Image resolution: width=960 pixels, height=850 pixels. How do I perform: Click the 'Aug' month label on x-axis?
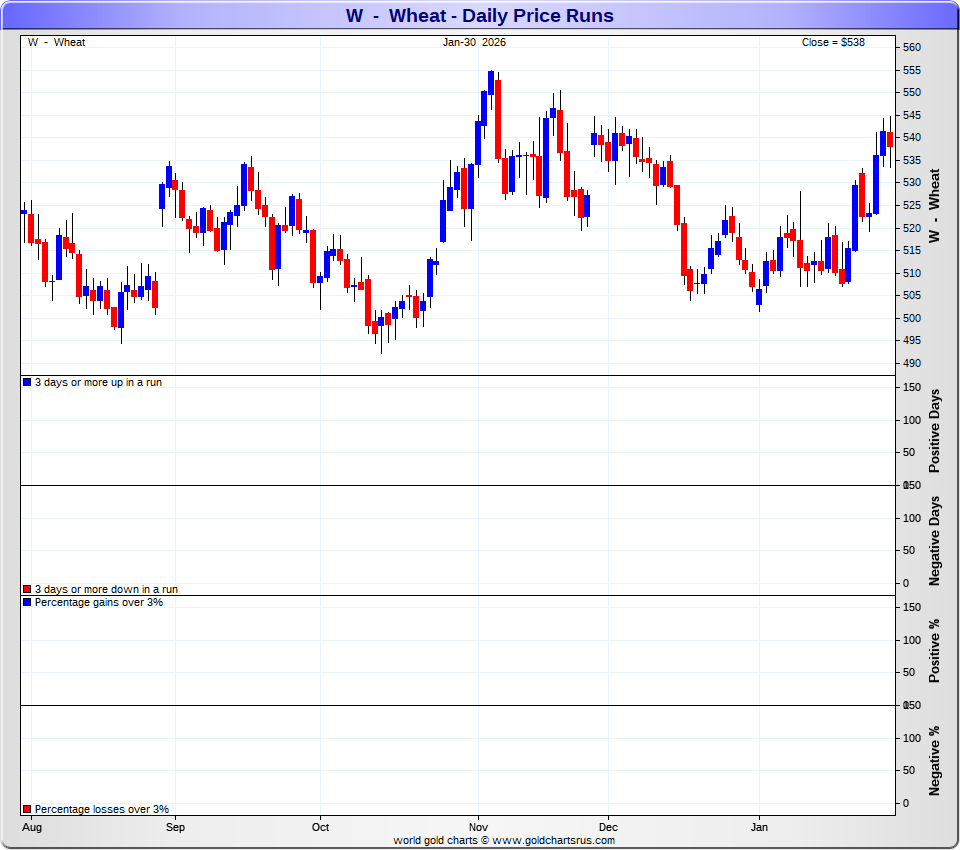[31, 827]
